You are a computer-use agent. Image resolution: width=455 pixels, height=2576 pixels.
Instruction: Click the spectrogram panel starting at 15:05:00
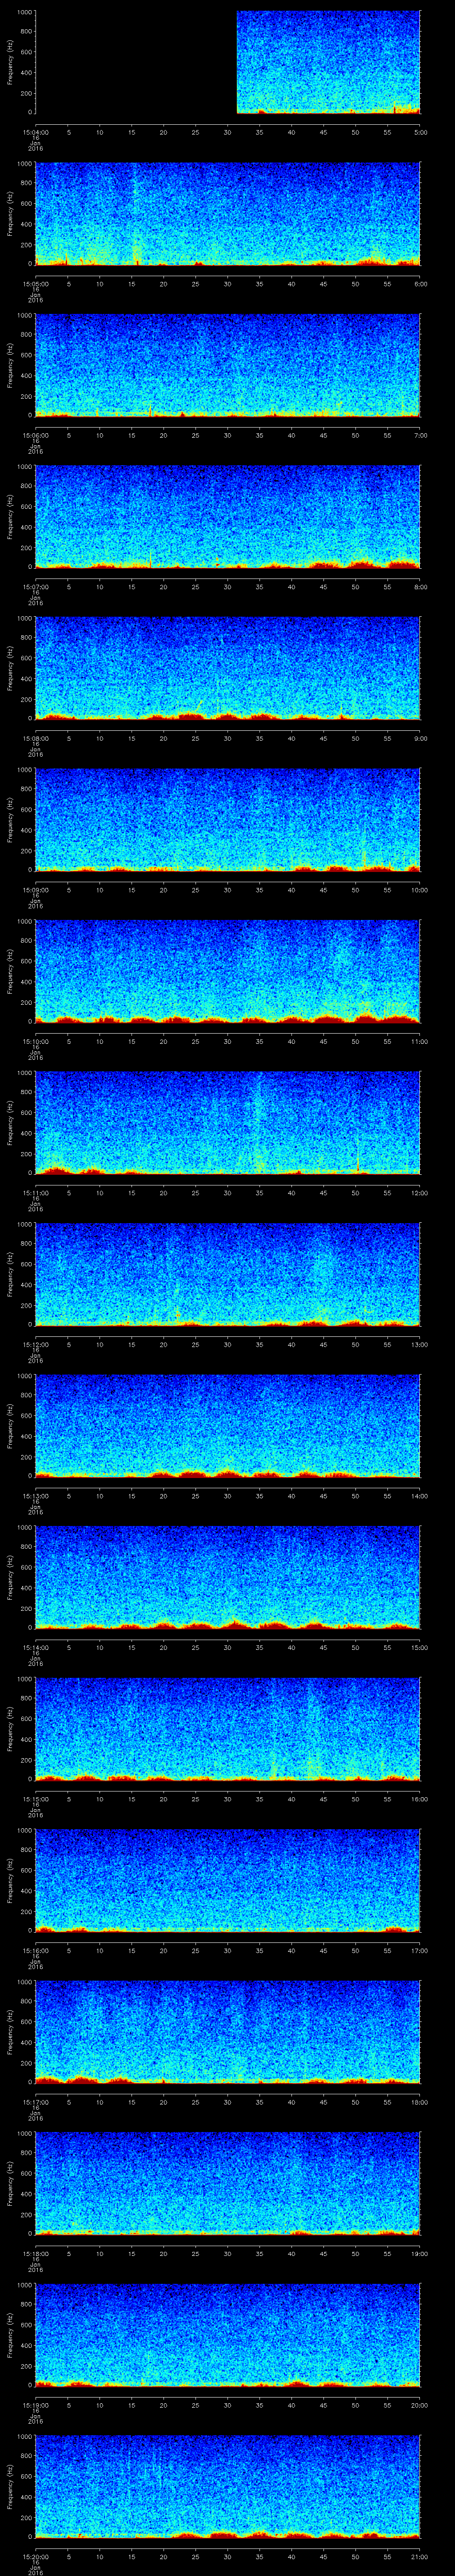point(228,214)
